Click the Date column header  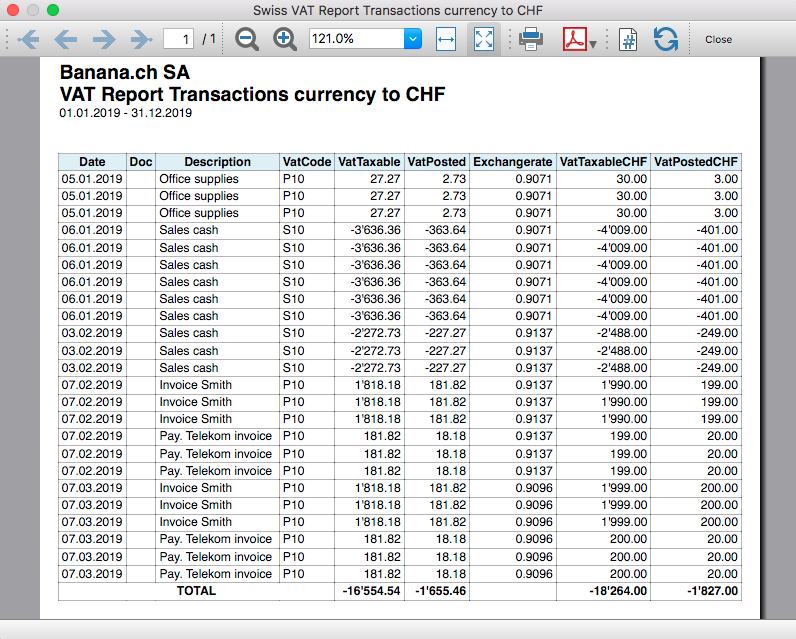click(x=92, y=162)
